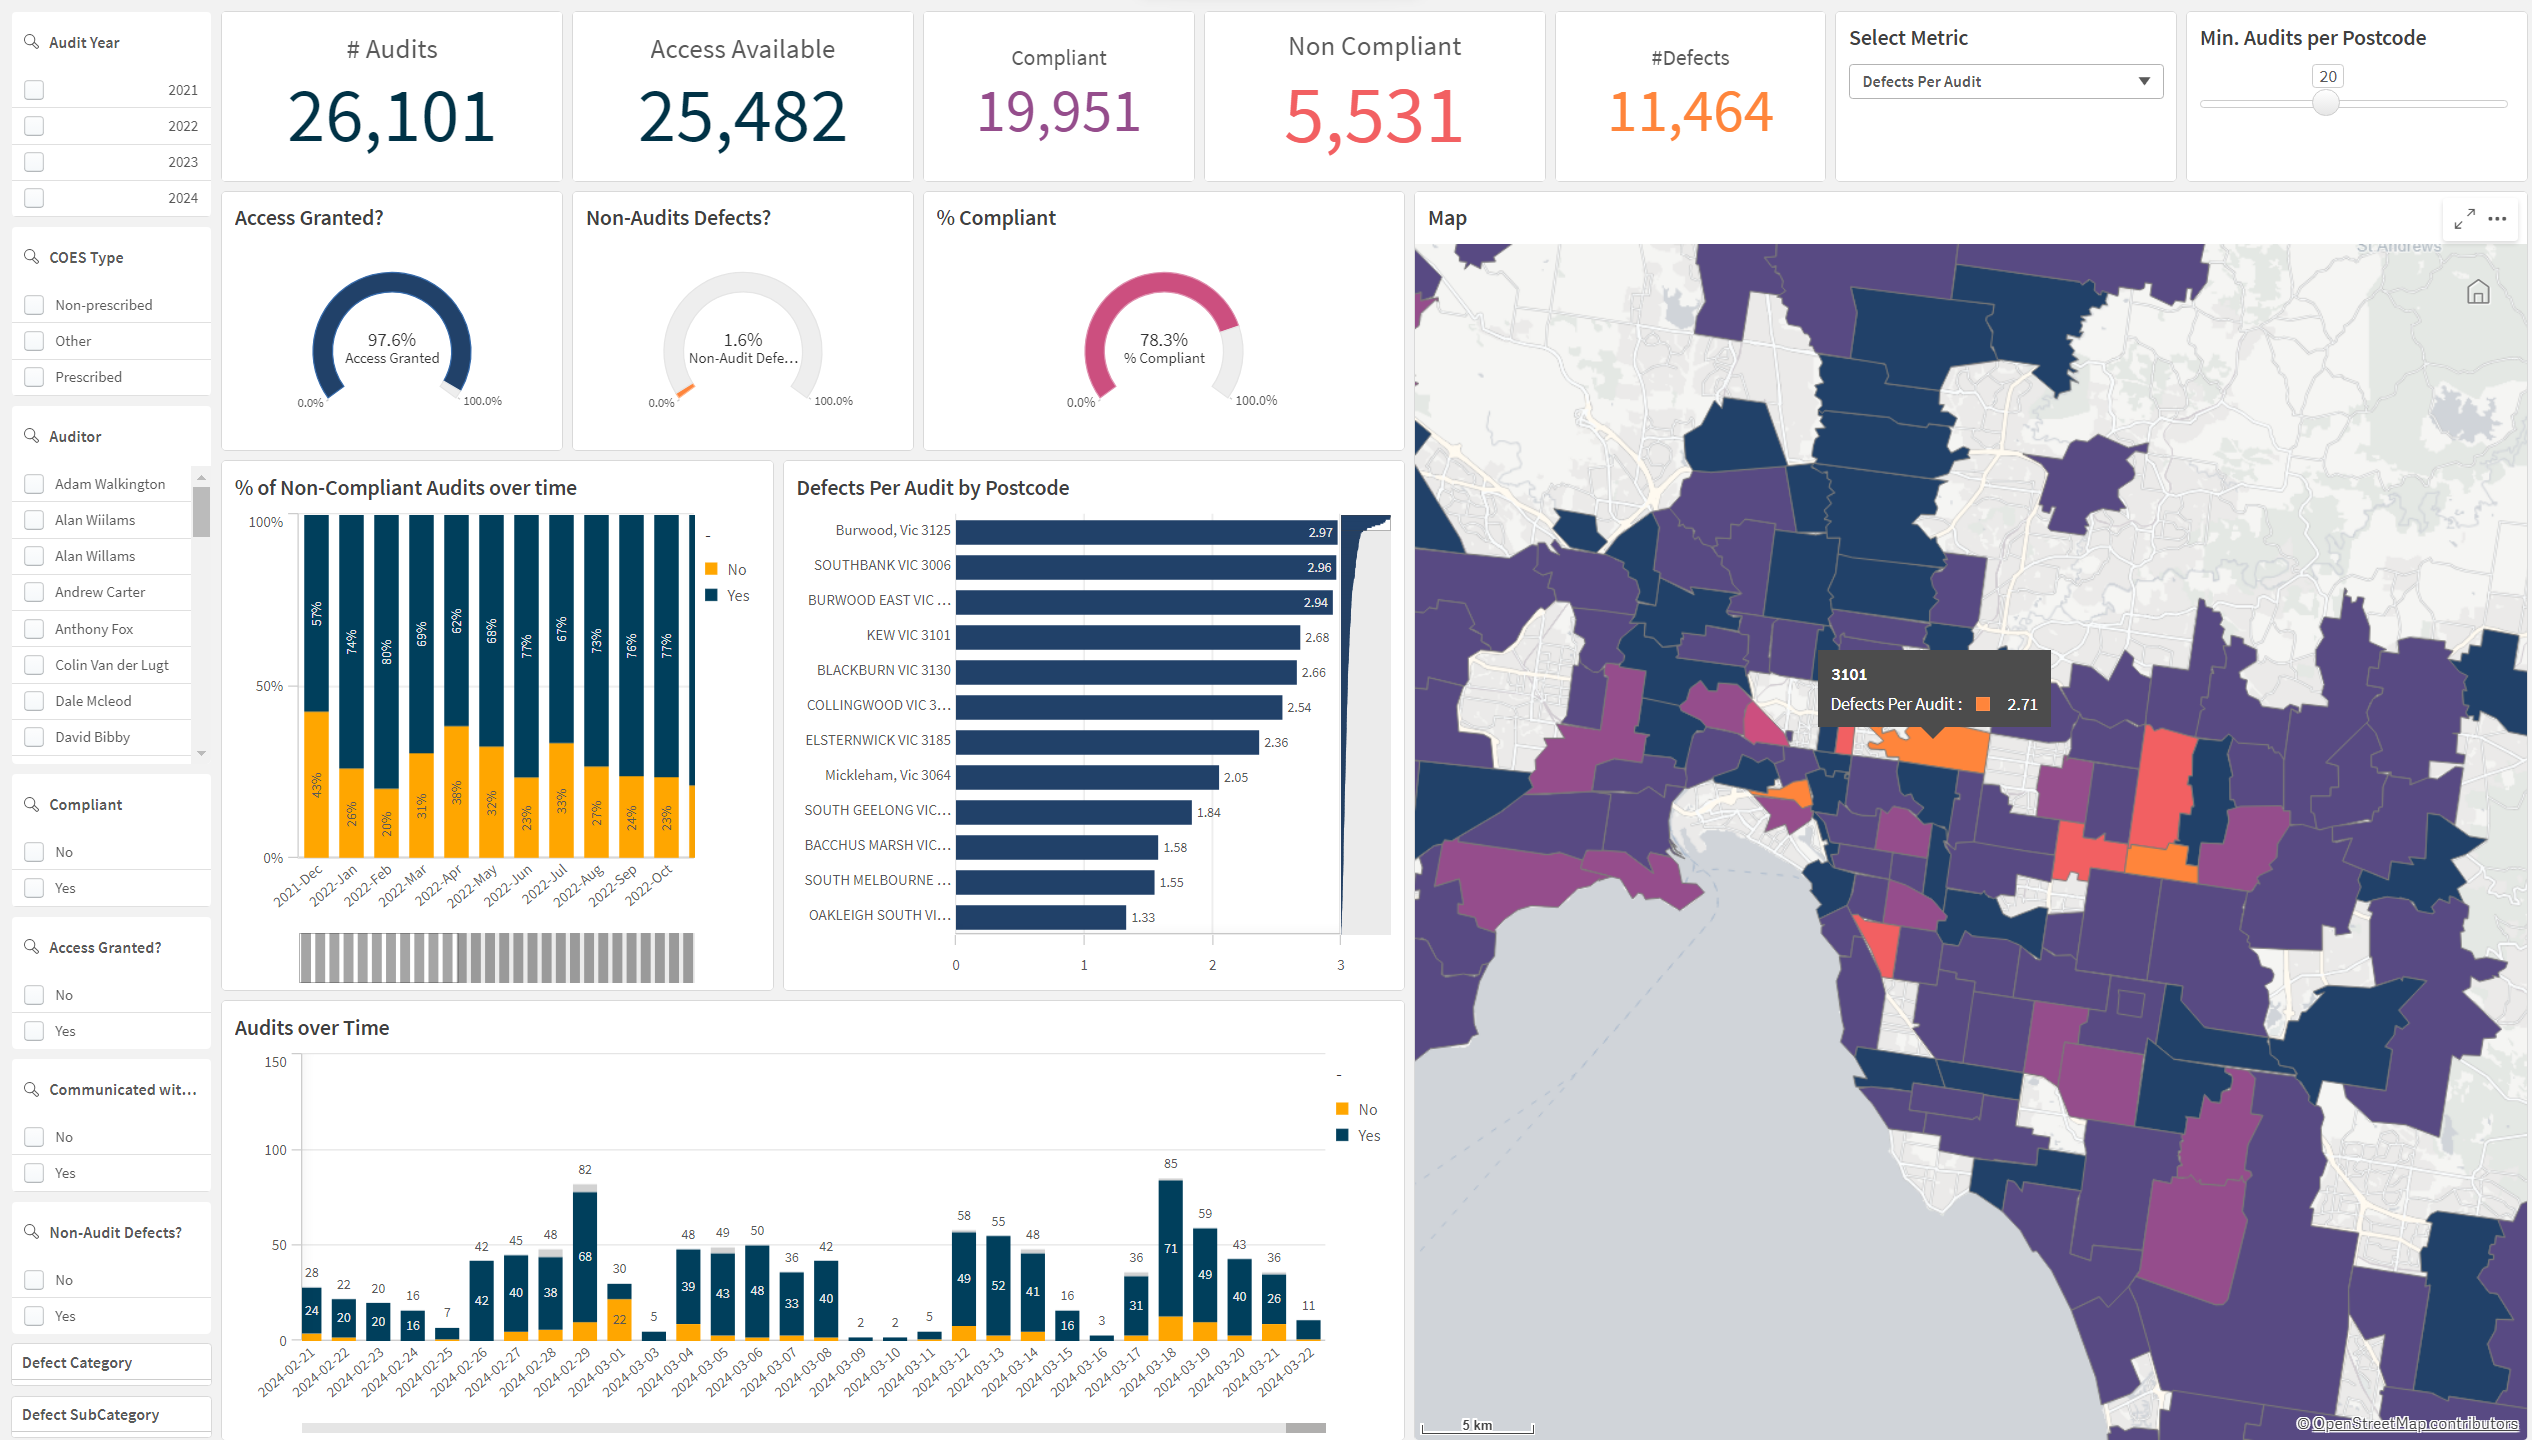The image size is (2532, 1440).
Task: Click the KEW VIC 3101 bar
Action: (x=1127, y=637)
